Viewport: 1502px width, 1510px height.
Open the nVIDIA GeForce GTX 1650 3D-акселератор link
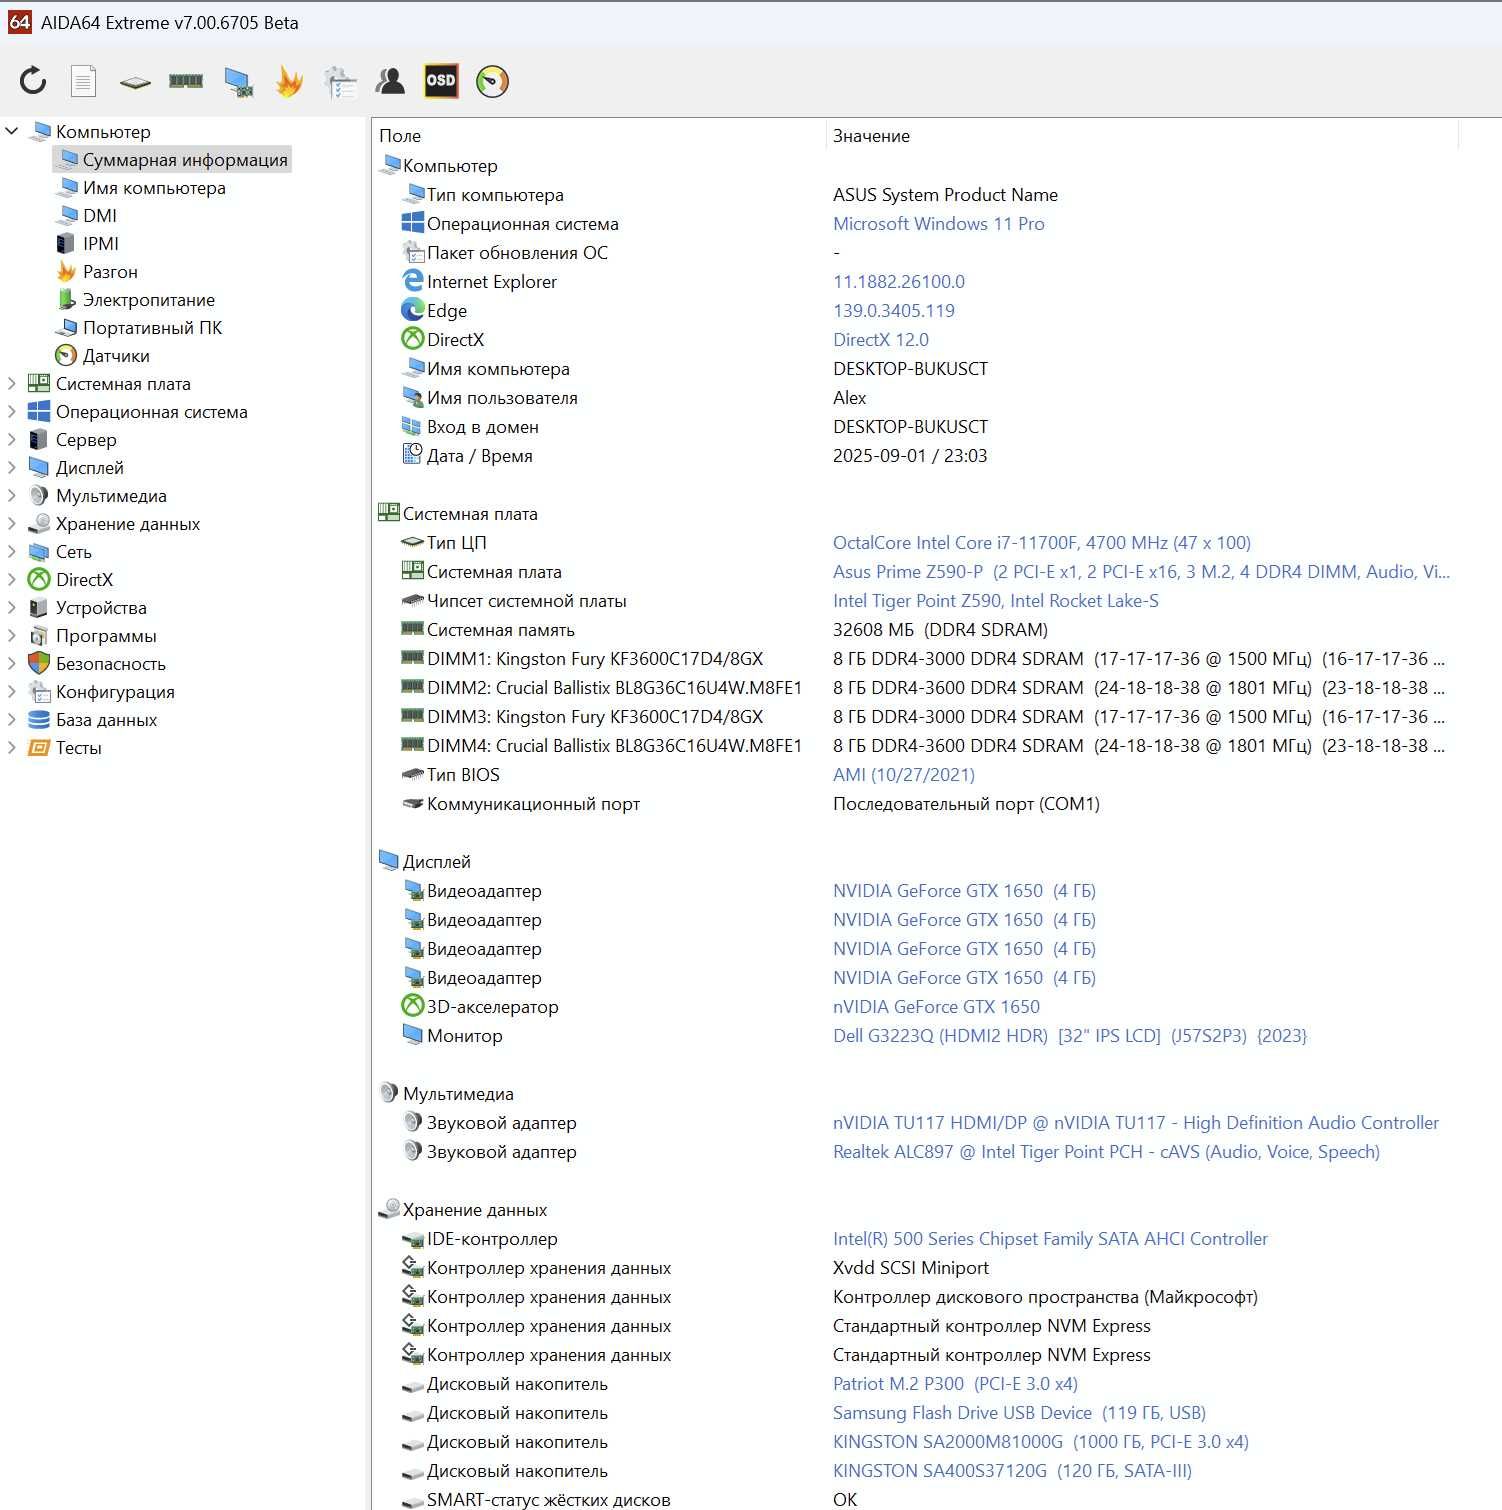[x=936, y=1006]
